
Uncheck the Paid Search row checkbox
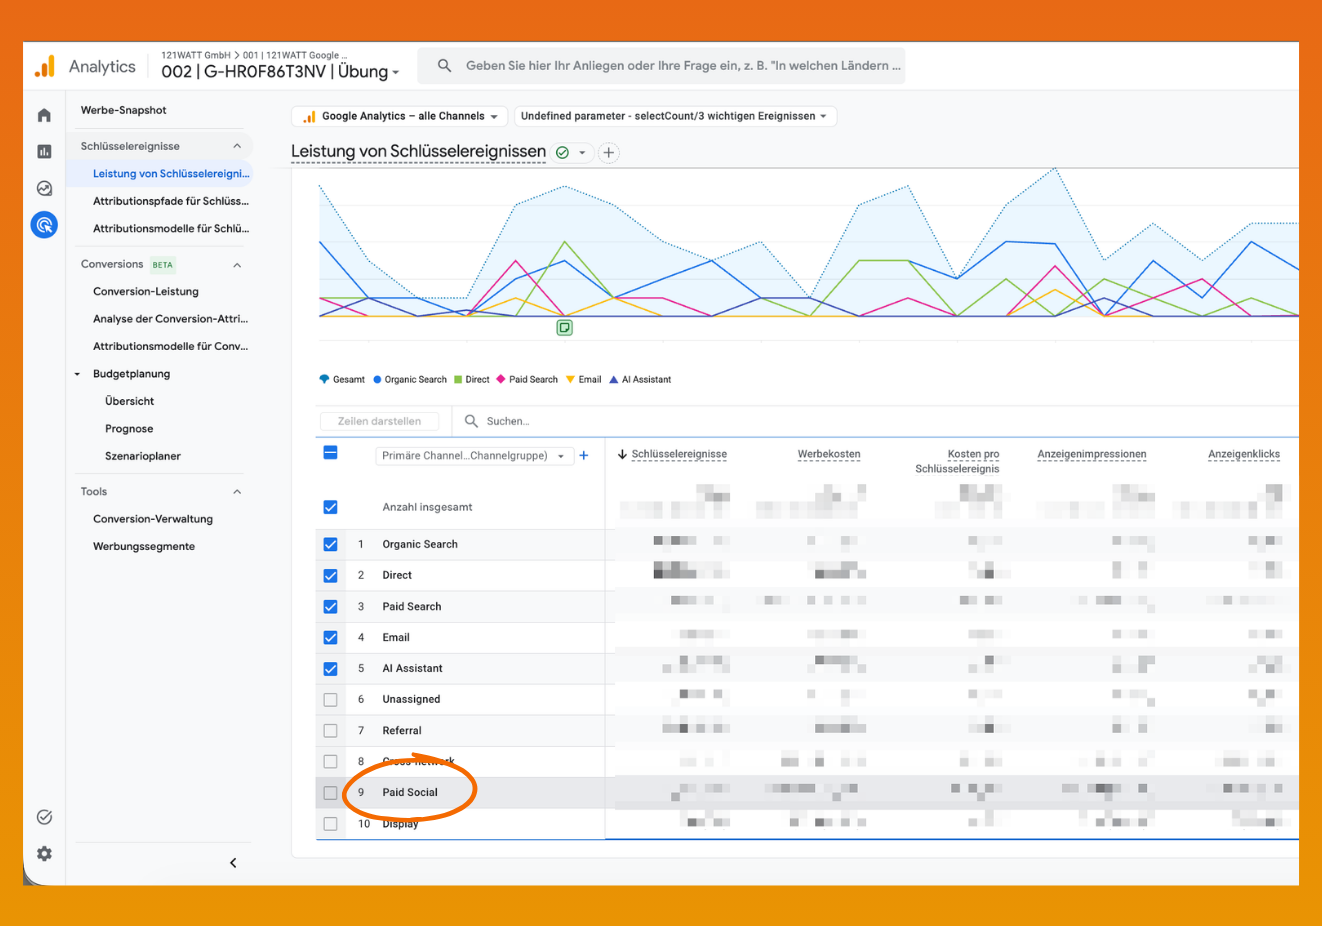click(x=331, y=607)
